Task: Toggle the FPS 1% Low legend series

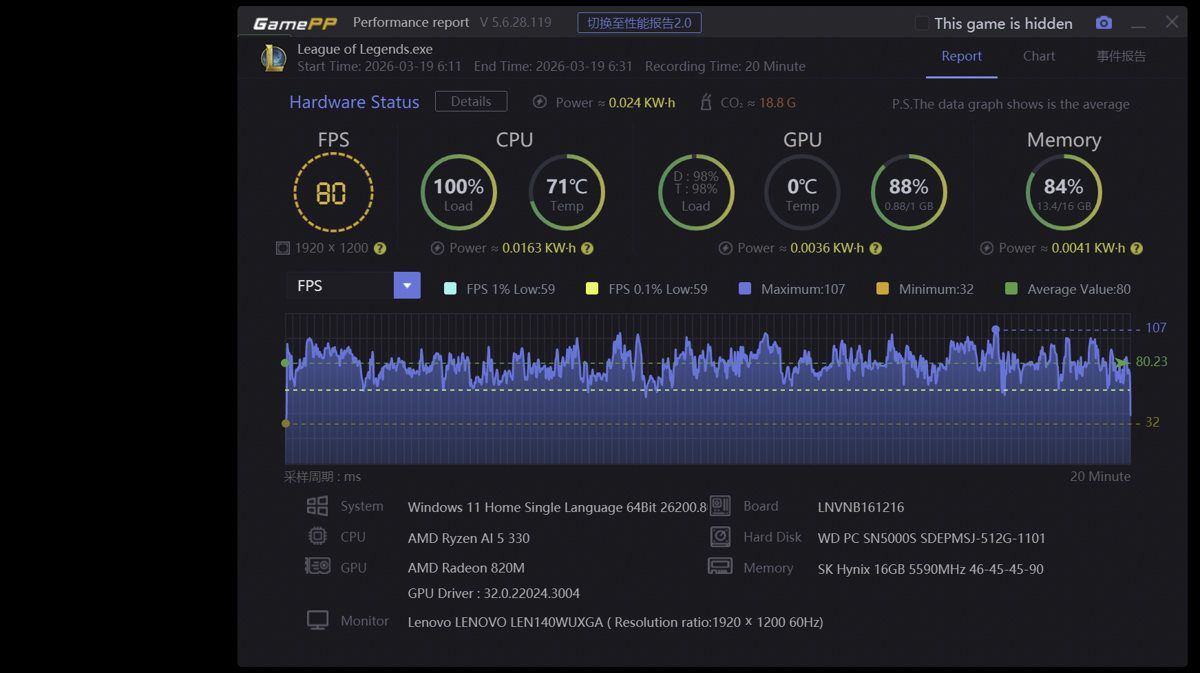Action: [x=450, y=289]
